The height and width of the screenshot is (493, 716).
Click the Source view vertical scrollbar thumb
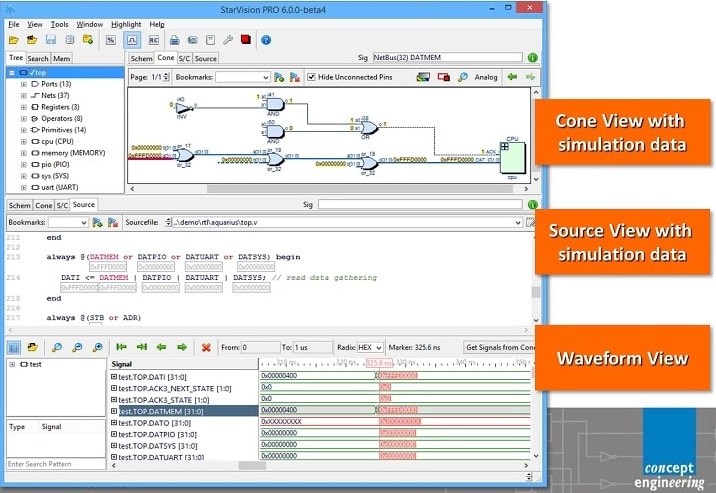point(536,292)
